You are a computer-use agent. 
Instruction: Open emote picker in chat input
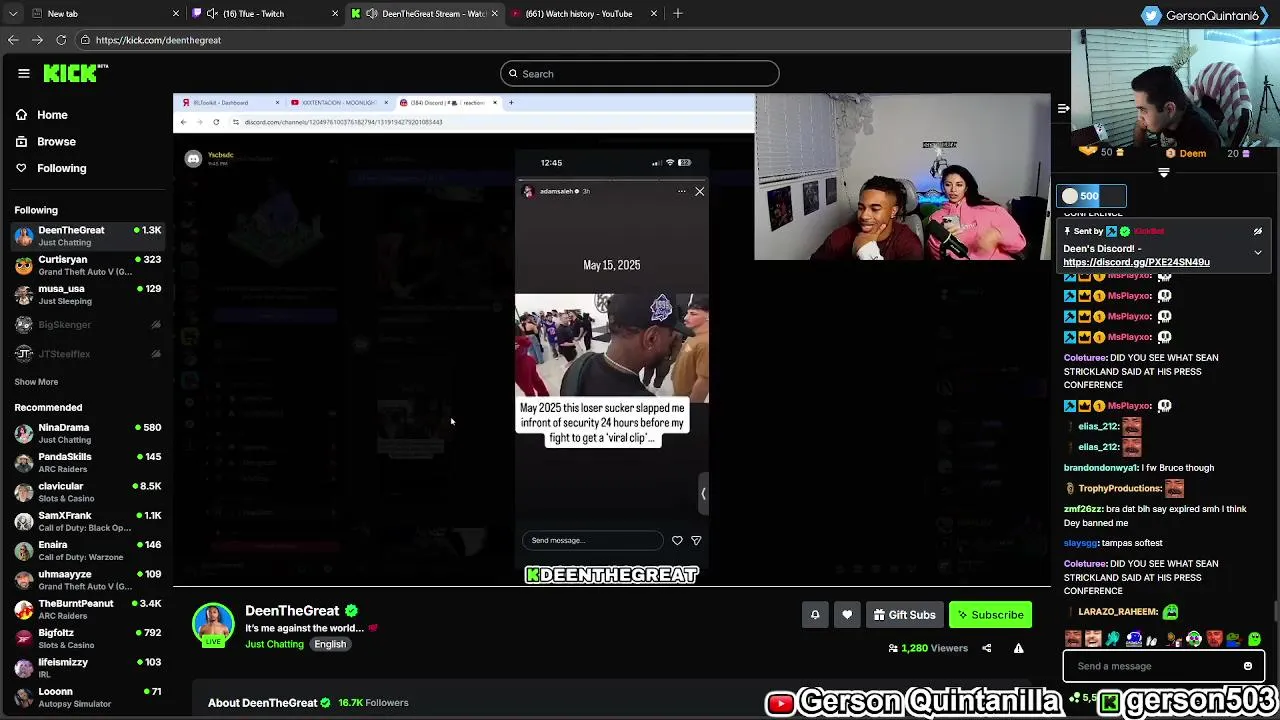[x=1248, y=666]
